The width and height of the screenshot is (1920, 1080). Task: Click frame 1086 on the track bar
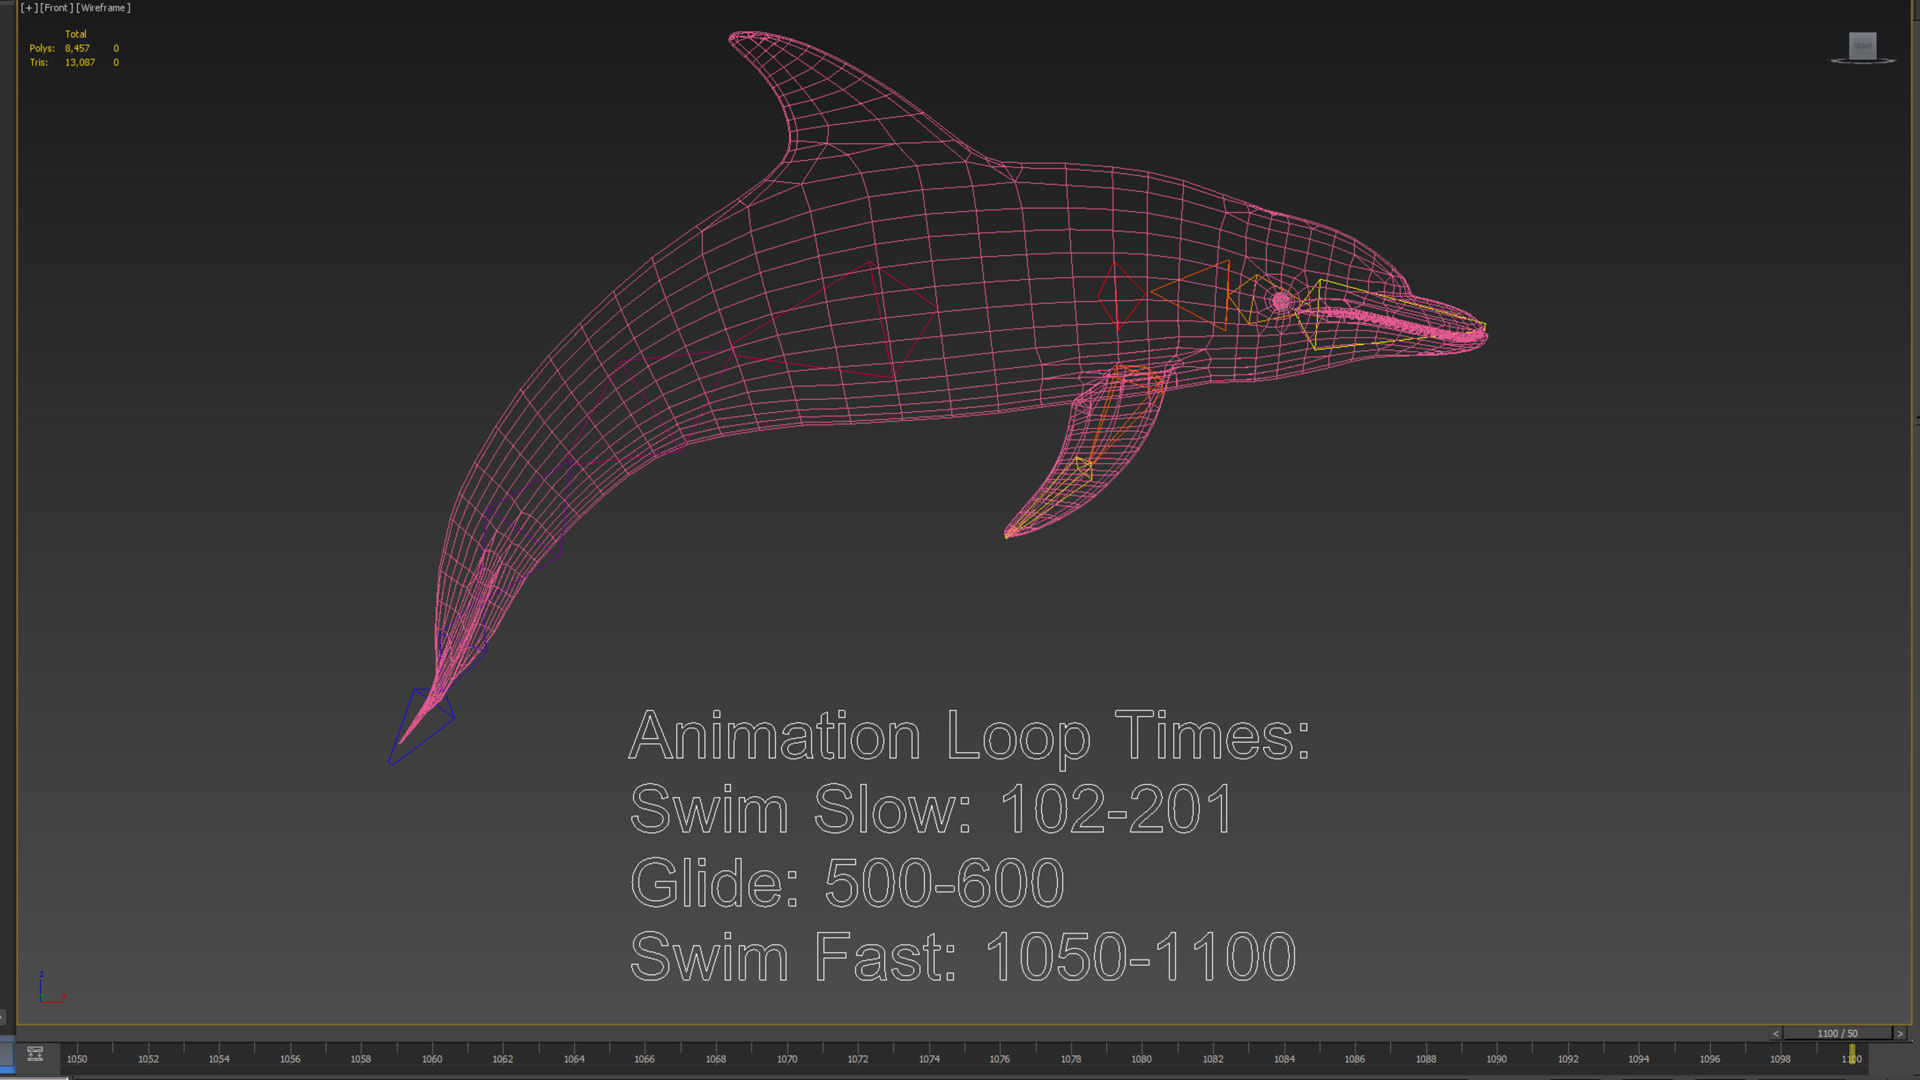pos(1355,1059)
